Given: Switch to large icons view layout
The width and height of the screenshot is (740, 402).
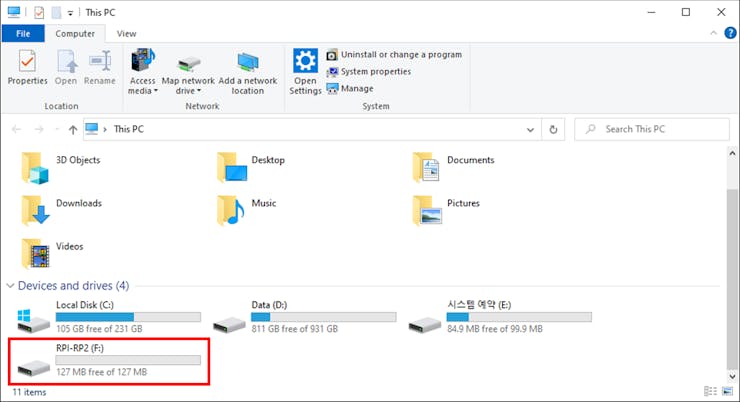Looking at the screenshot, I should tap(727, 391).
